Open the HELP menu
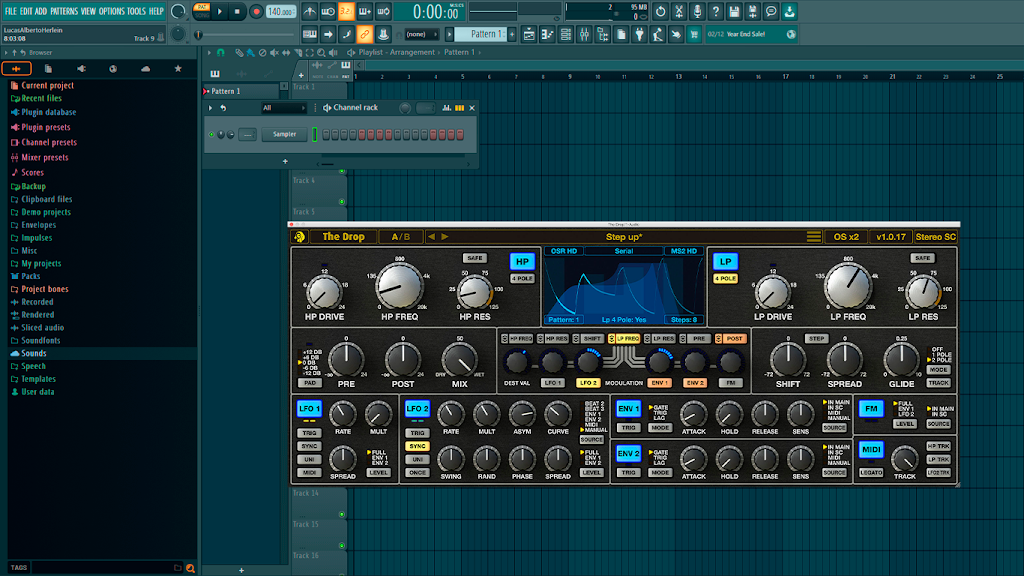This screenshot has height=576, width=1024. (156, 11)
